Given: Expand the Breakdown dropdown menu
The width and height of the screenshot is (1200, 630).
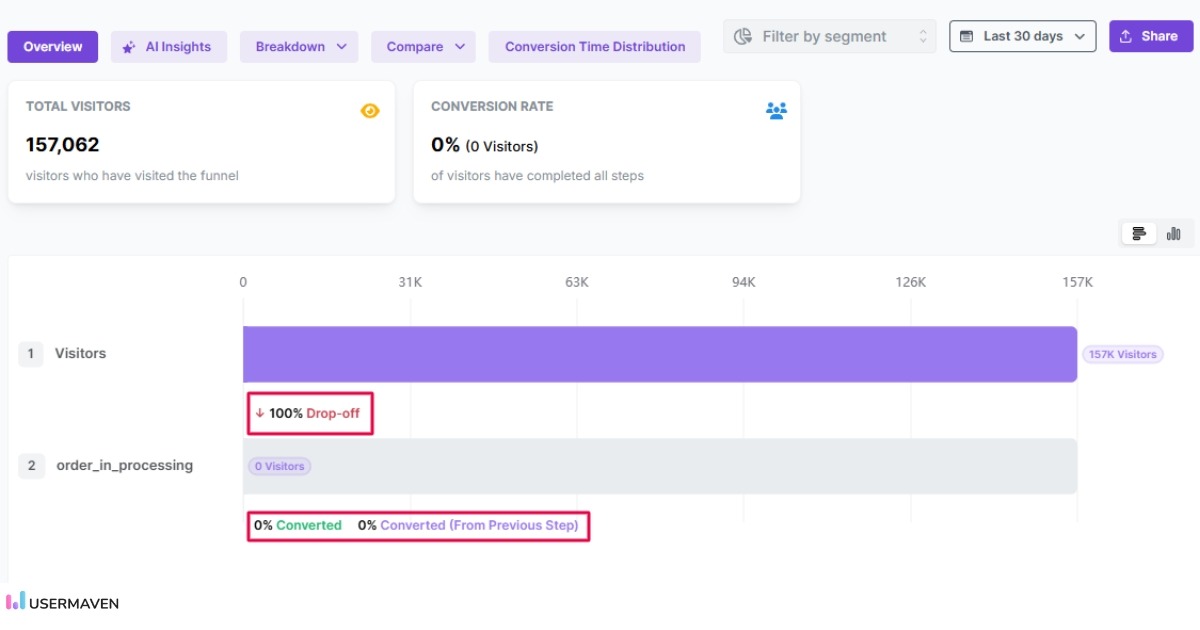Looking at the screenshot, I should [299, 46].
